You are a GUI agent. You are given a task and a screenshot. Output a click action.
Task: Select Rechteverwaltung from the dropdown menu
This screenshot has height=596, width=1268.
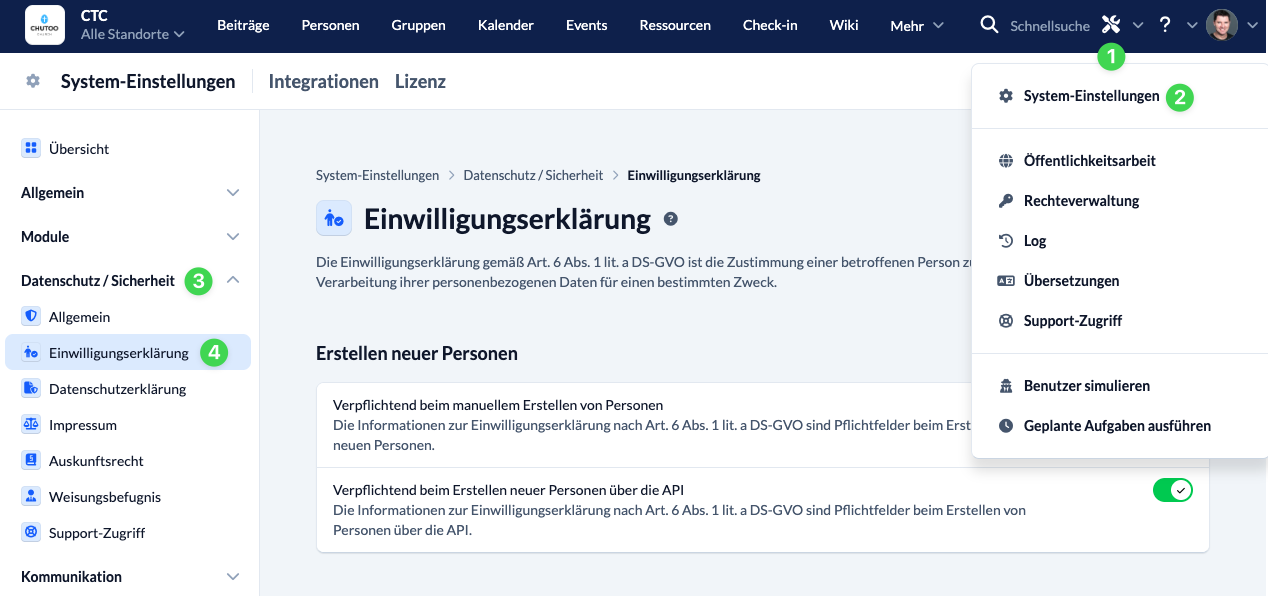click(x=1081, y=201)
